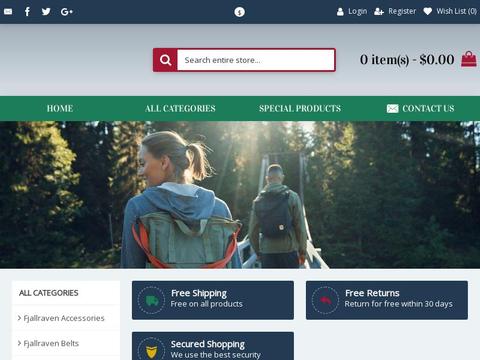The height and width of the screenshot is (360, 480).
Task: Click the chevron beside Fjallraven Accessories
Action: (19, 318)
